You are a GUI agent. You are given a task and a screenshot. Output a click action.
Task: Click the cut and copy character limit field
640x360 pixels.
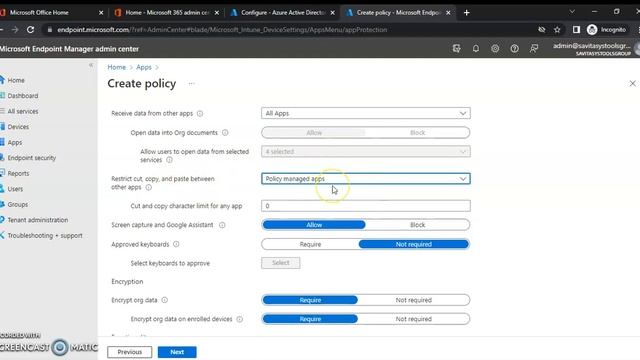pyautogui.click(x=366, y=206)
